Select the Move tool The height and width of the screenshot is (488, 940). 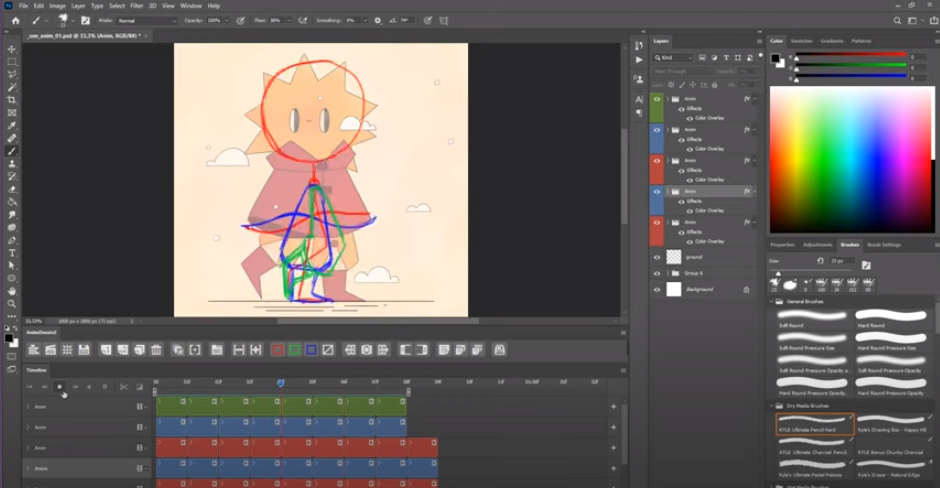(x=12, y=49)
